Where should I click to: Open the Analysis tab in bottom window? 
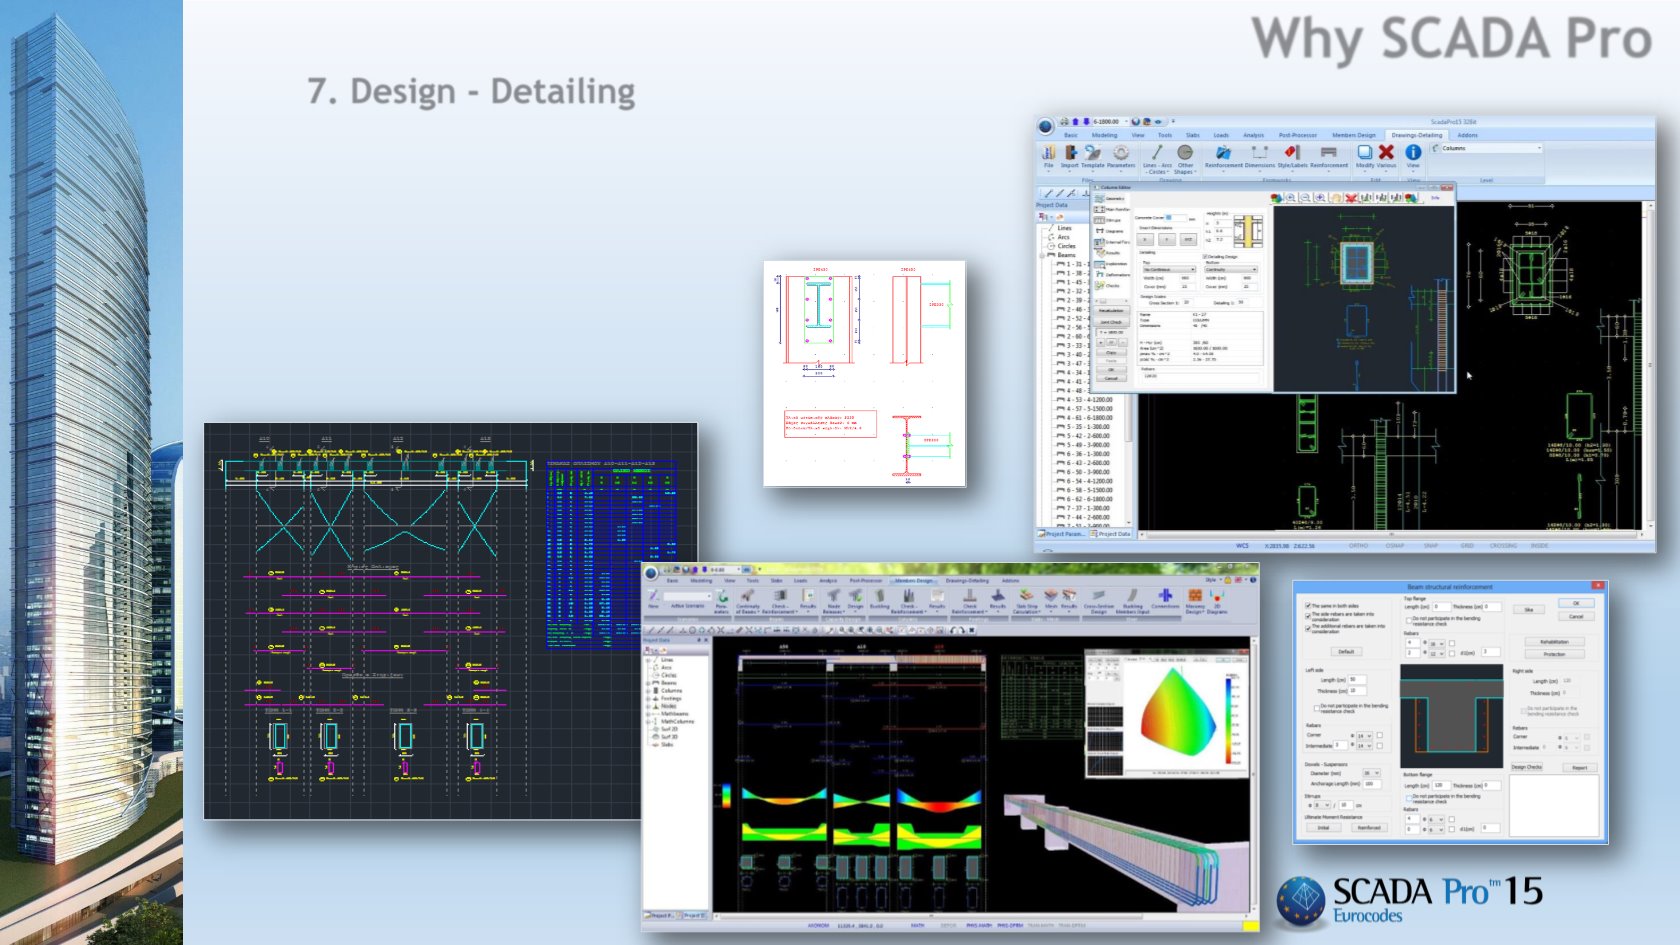coord(828,581)
